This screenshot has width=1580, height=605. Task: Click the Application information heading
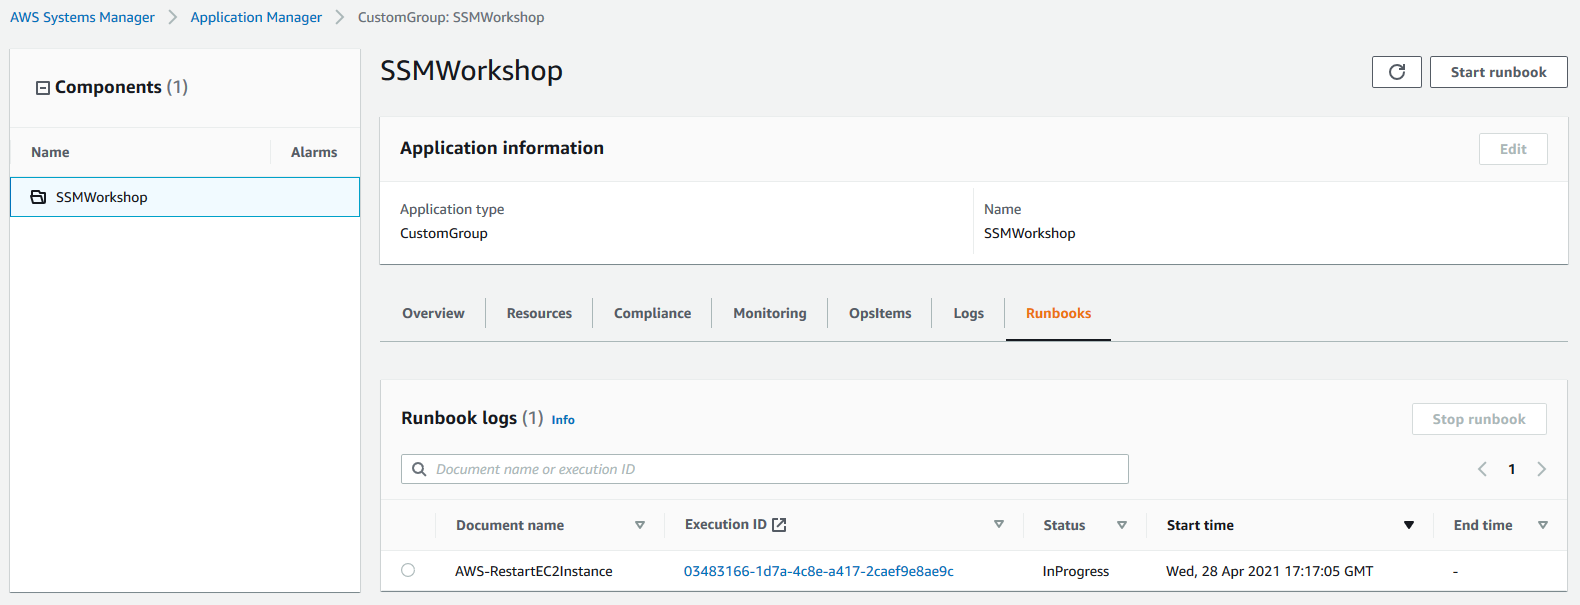[x=502, y=148]
